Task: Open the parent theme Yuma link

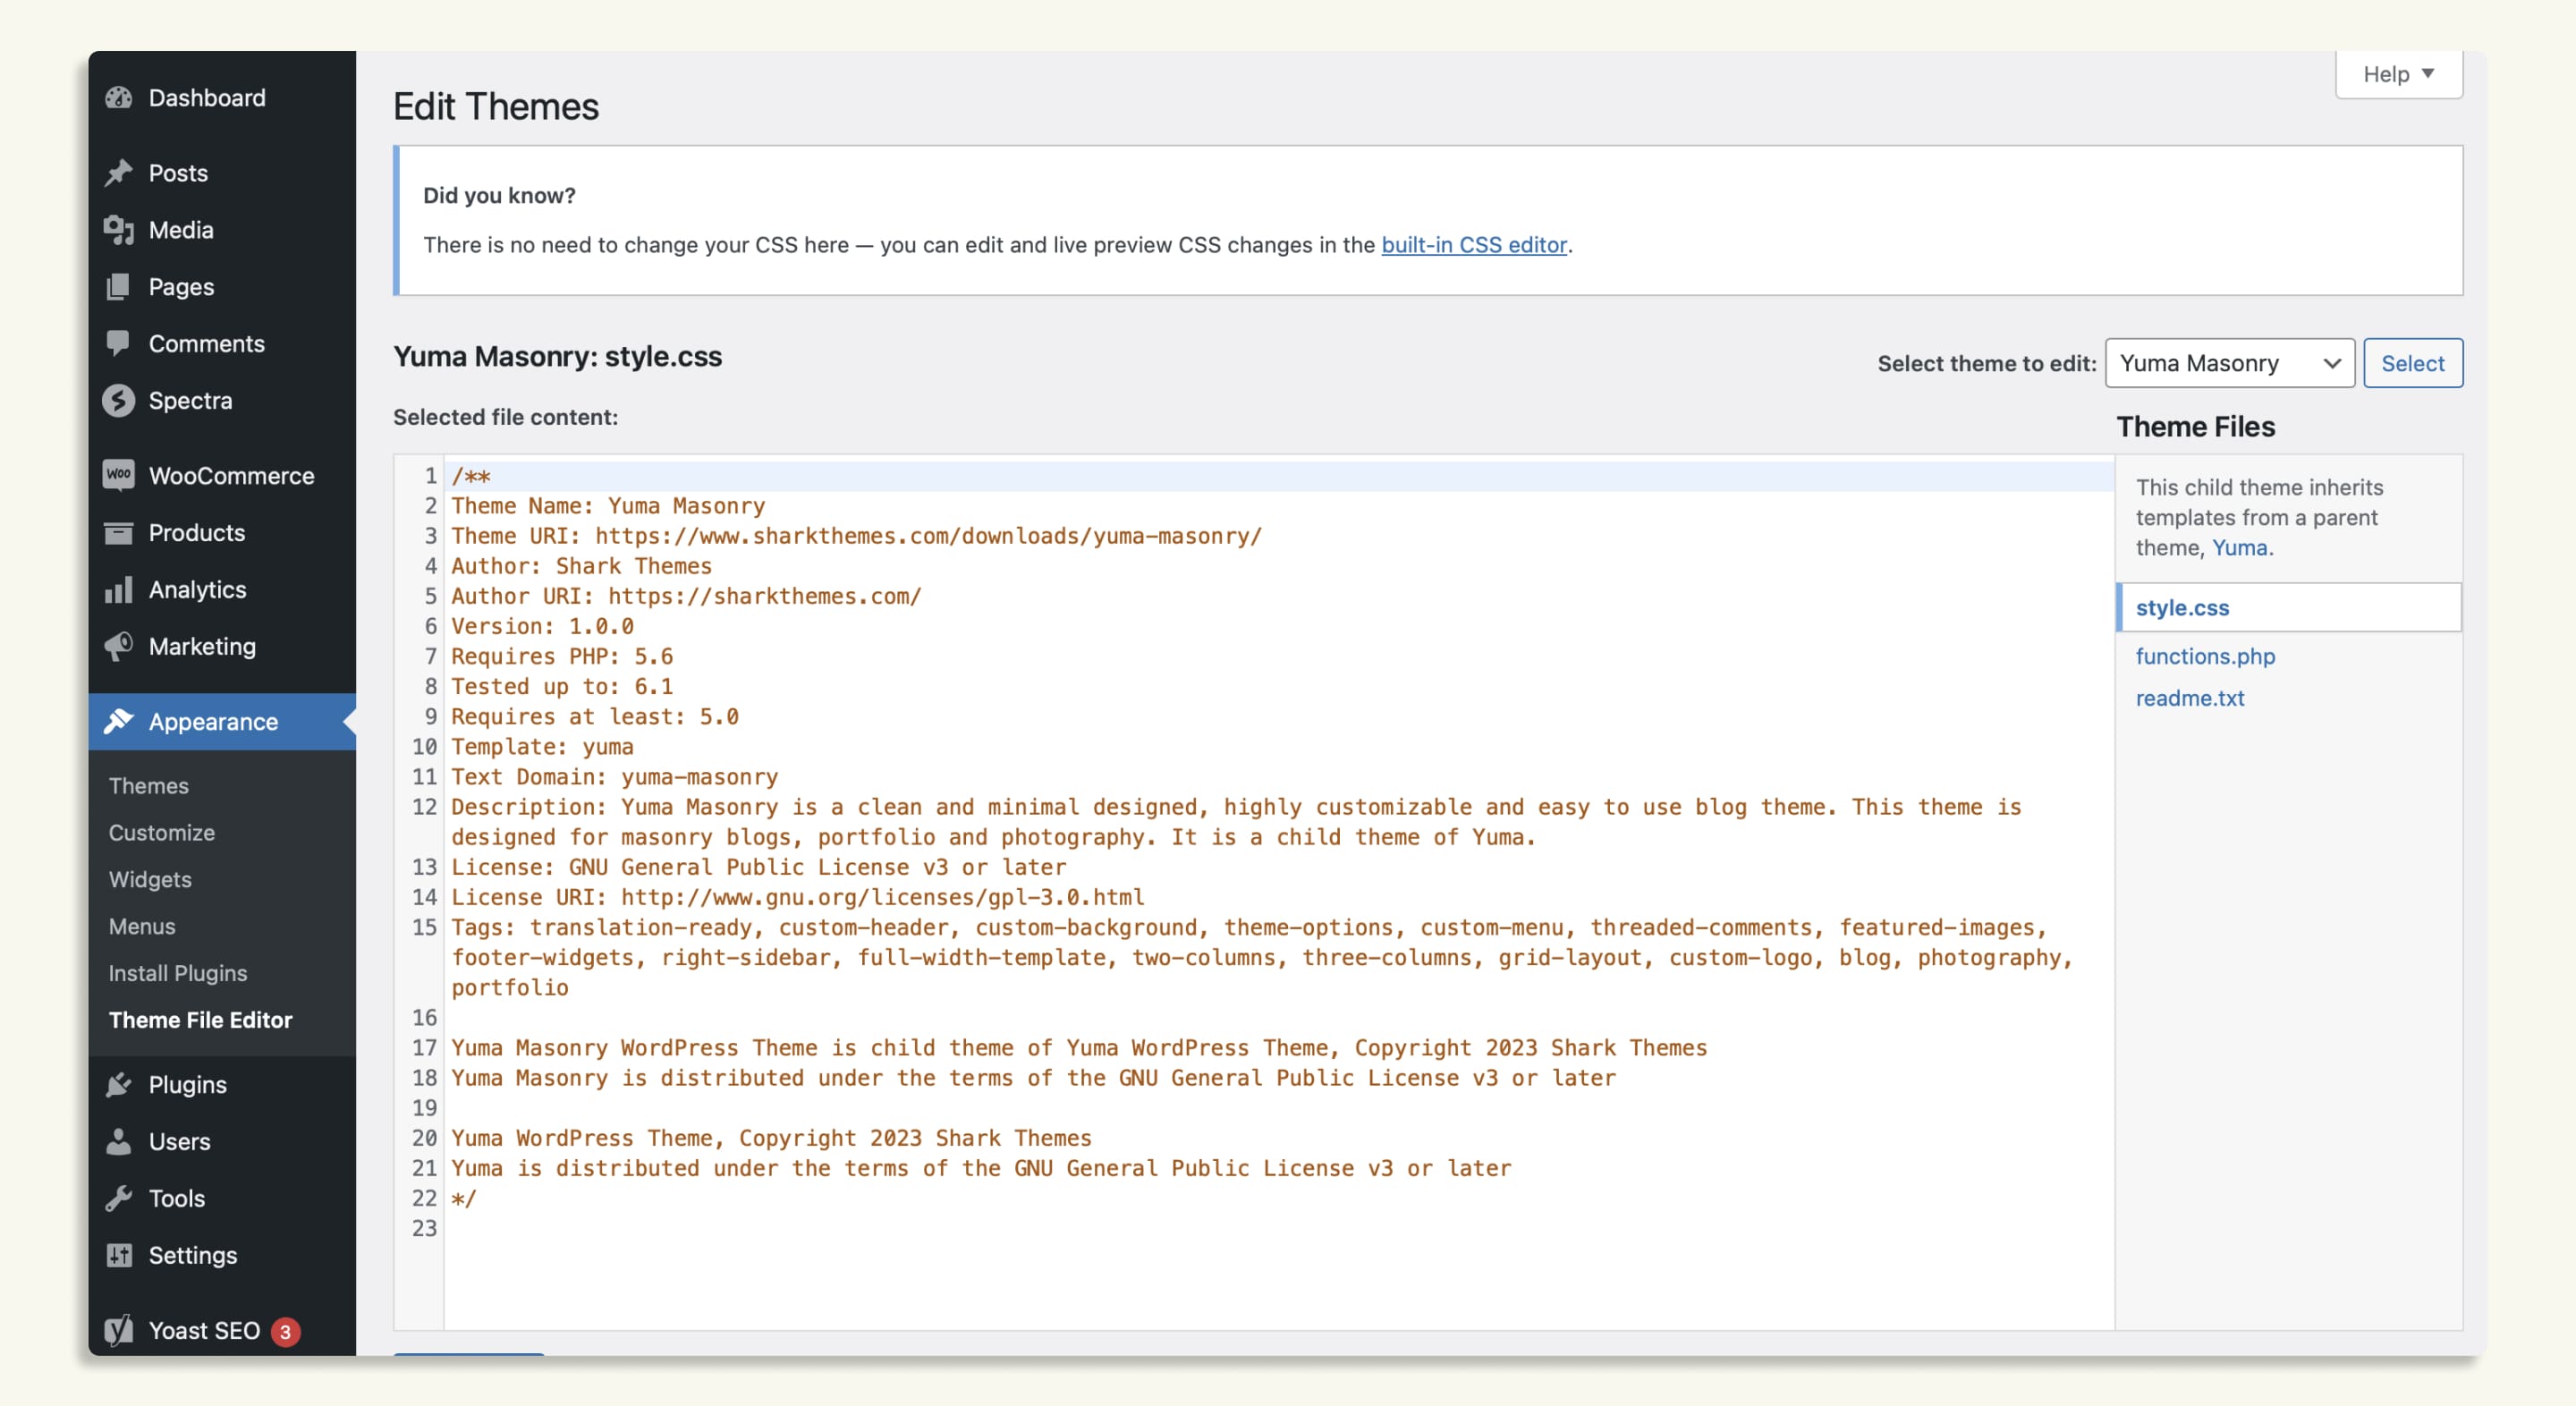Action: [x=2239, y=548]
